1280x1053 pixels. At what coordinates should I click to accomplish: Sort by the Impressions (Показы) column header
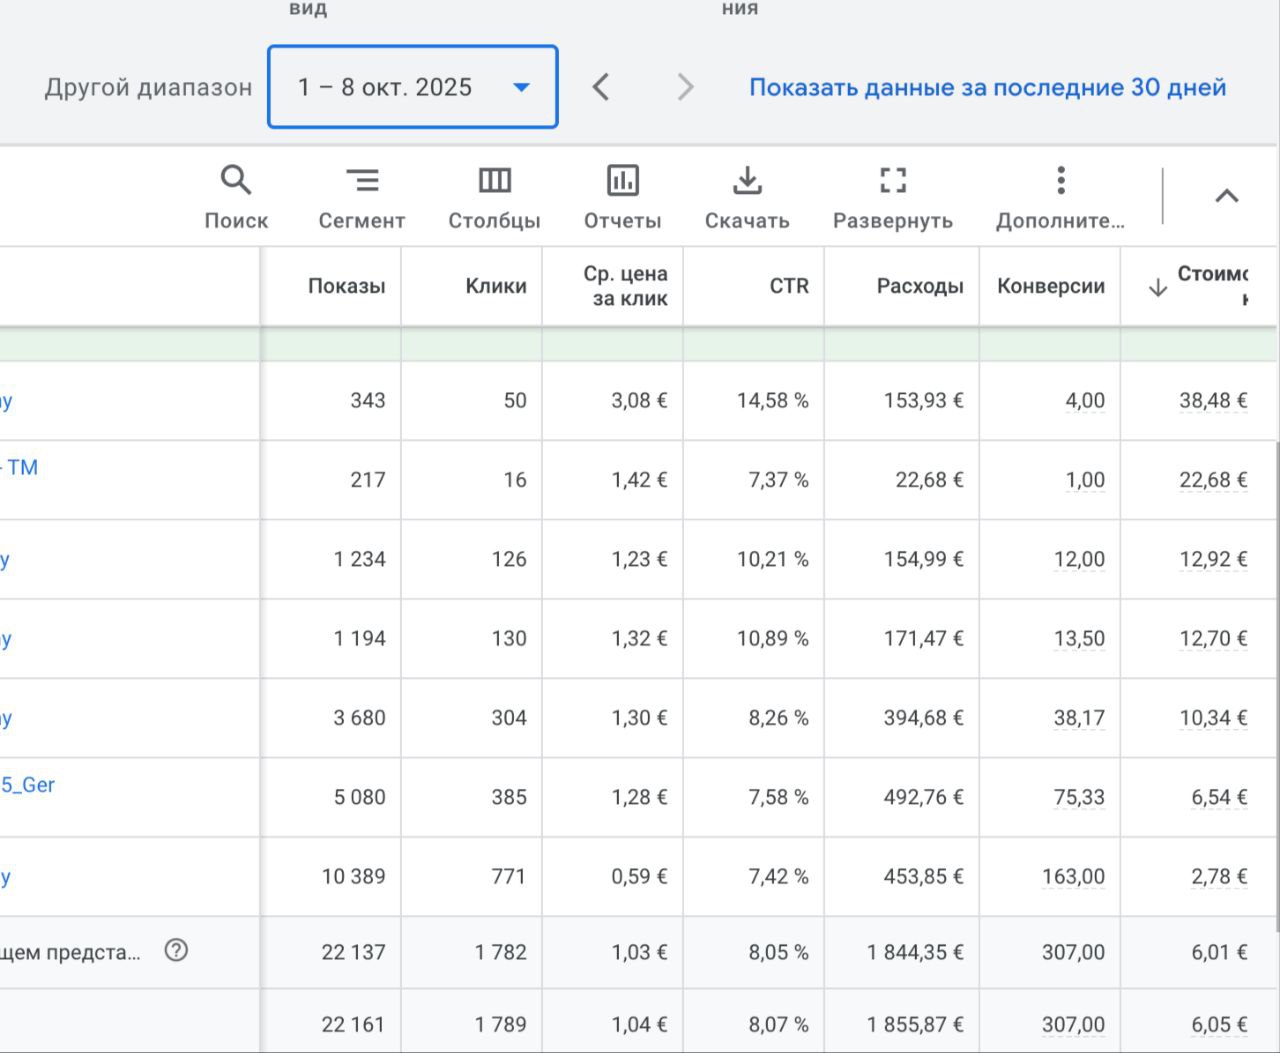346,286
